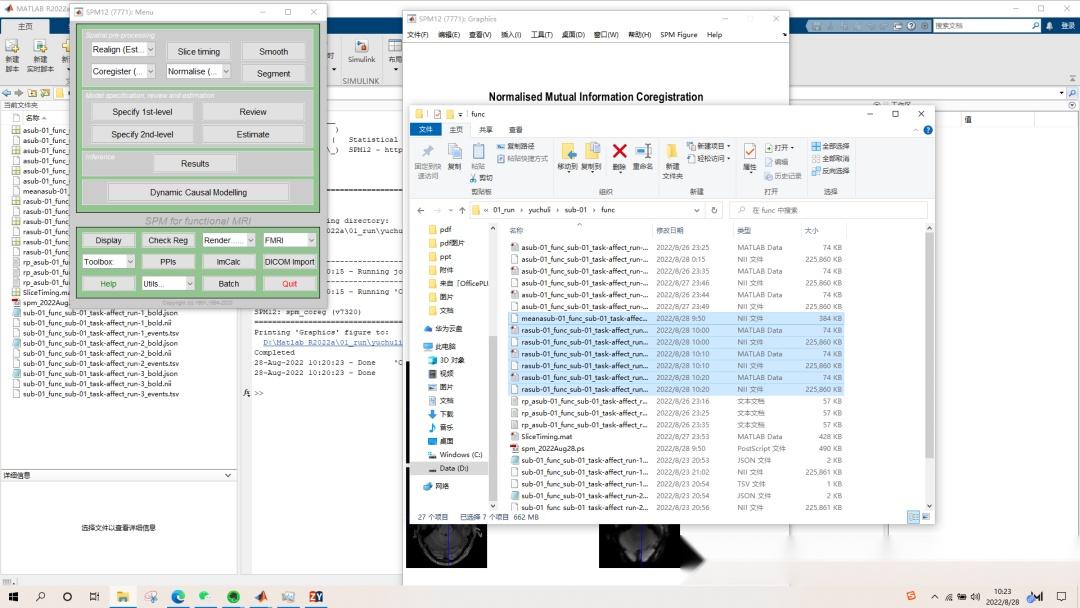Click the Explorer search box for func

point(829,210)
